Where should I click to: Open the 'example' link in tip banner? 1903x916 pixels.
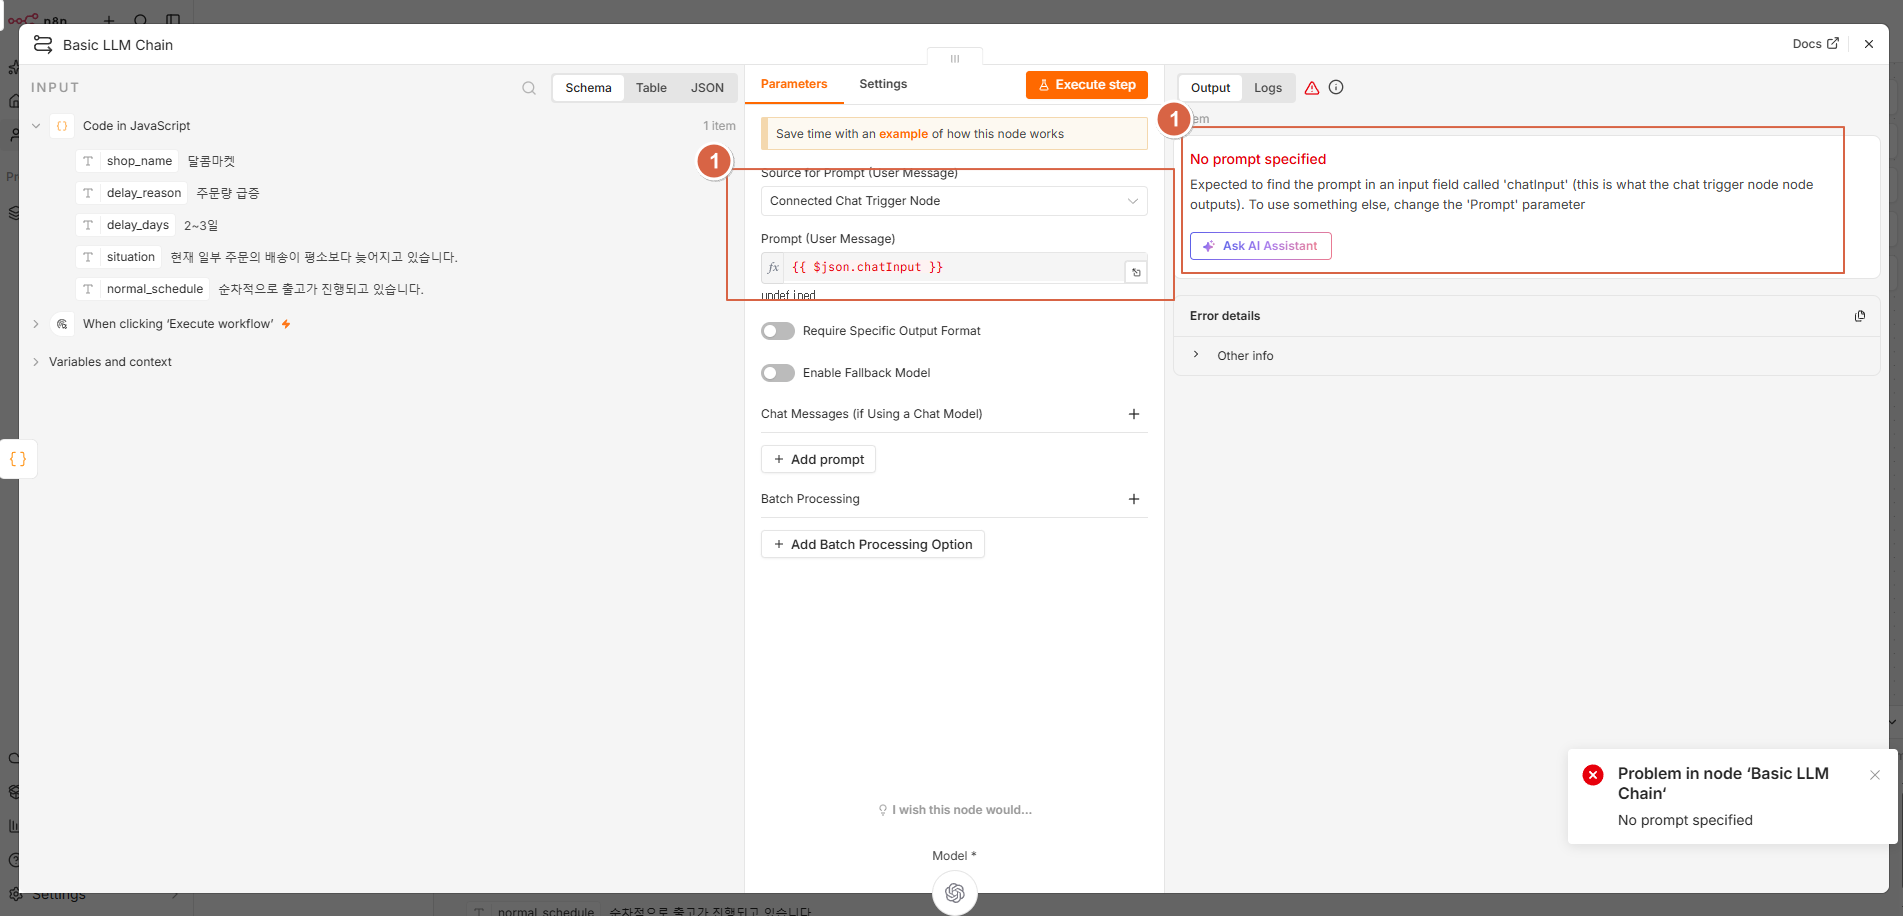[x=904, y=134]
